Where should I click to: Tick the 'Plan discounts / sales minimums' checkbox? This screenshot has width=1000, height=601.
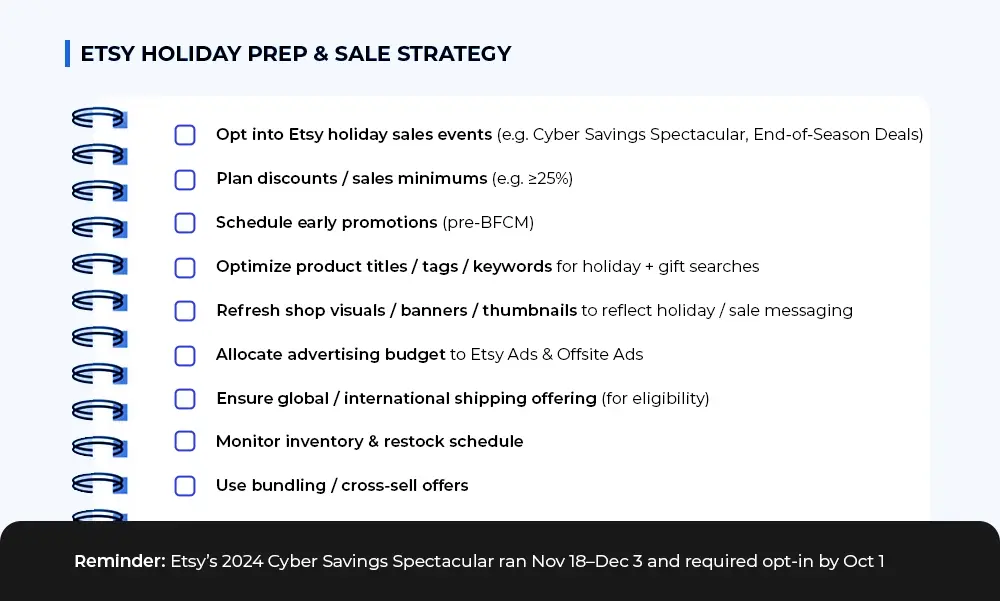pos(185,179)
